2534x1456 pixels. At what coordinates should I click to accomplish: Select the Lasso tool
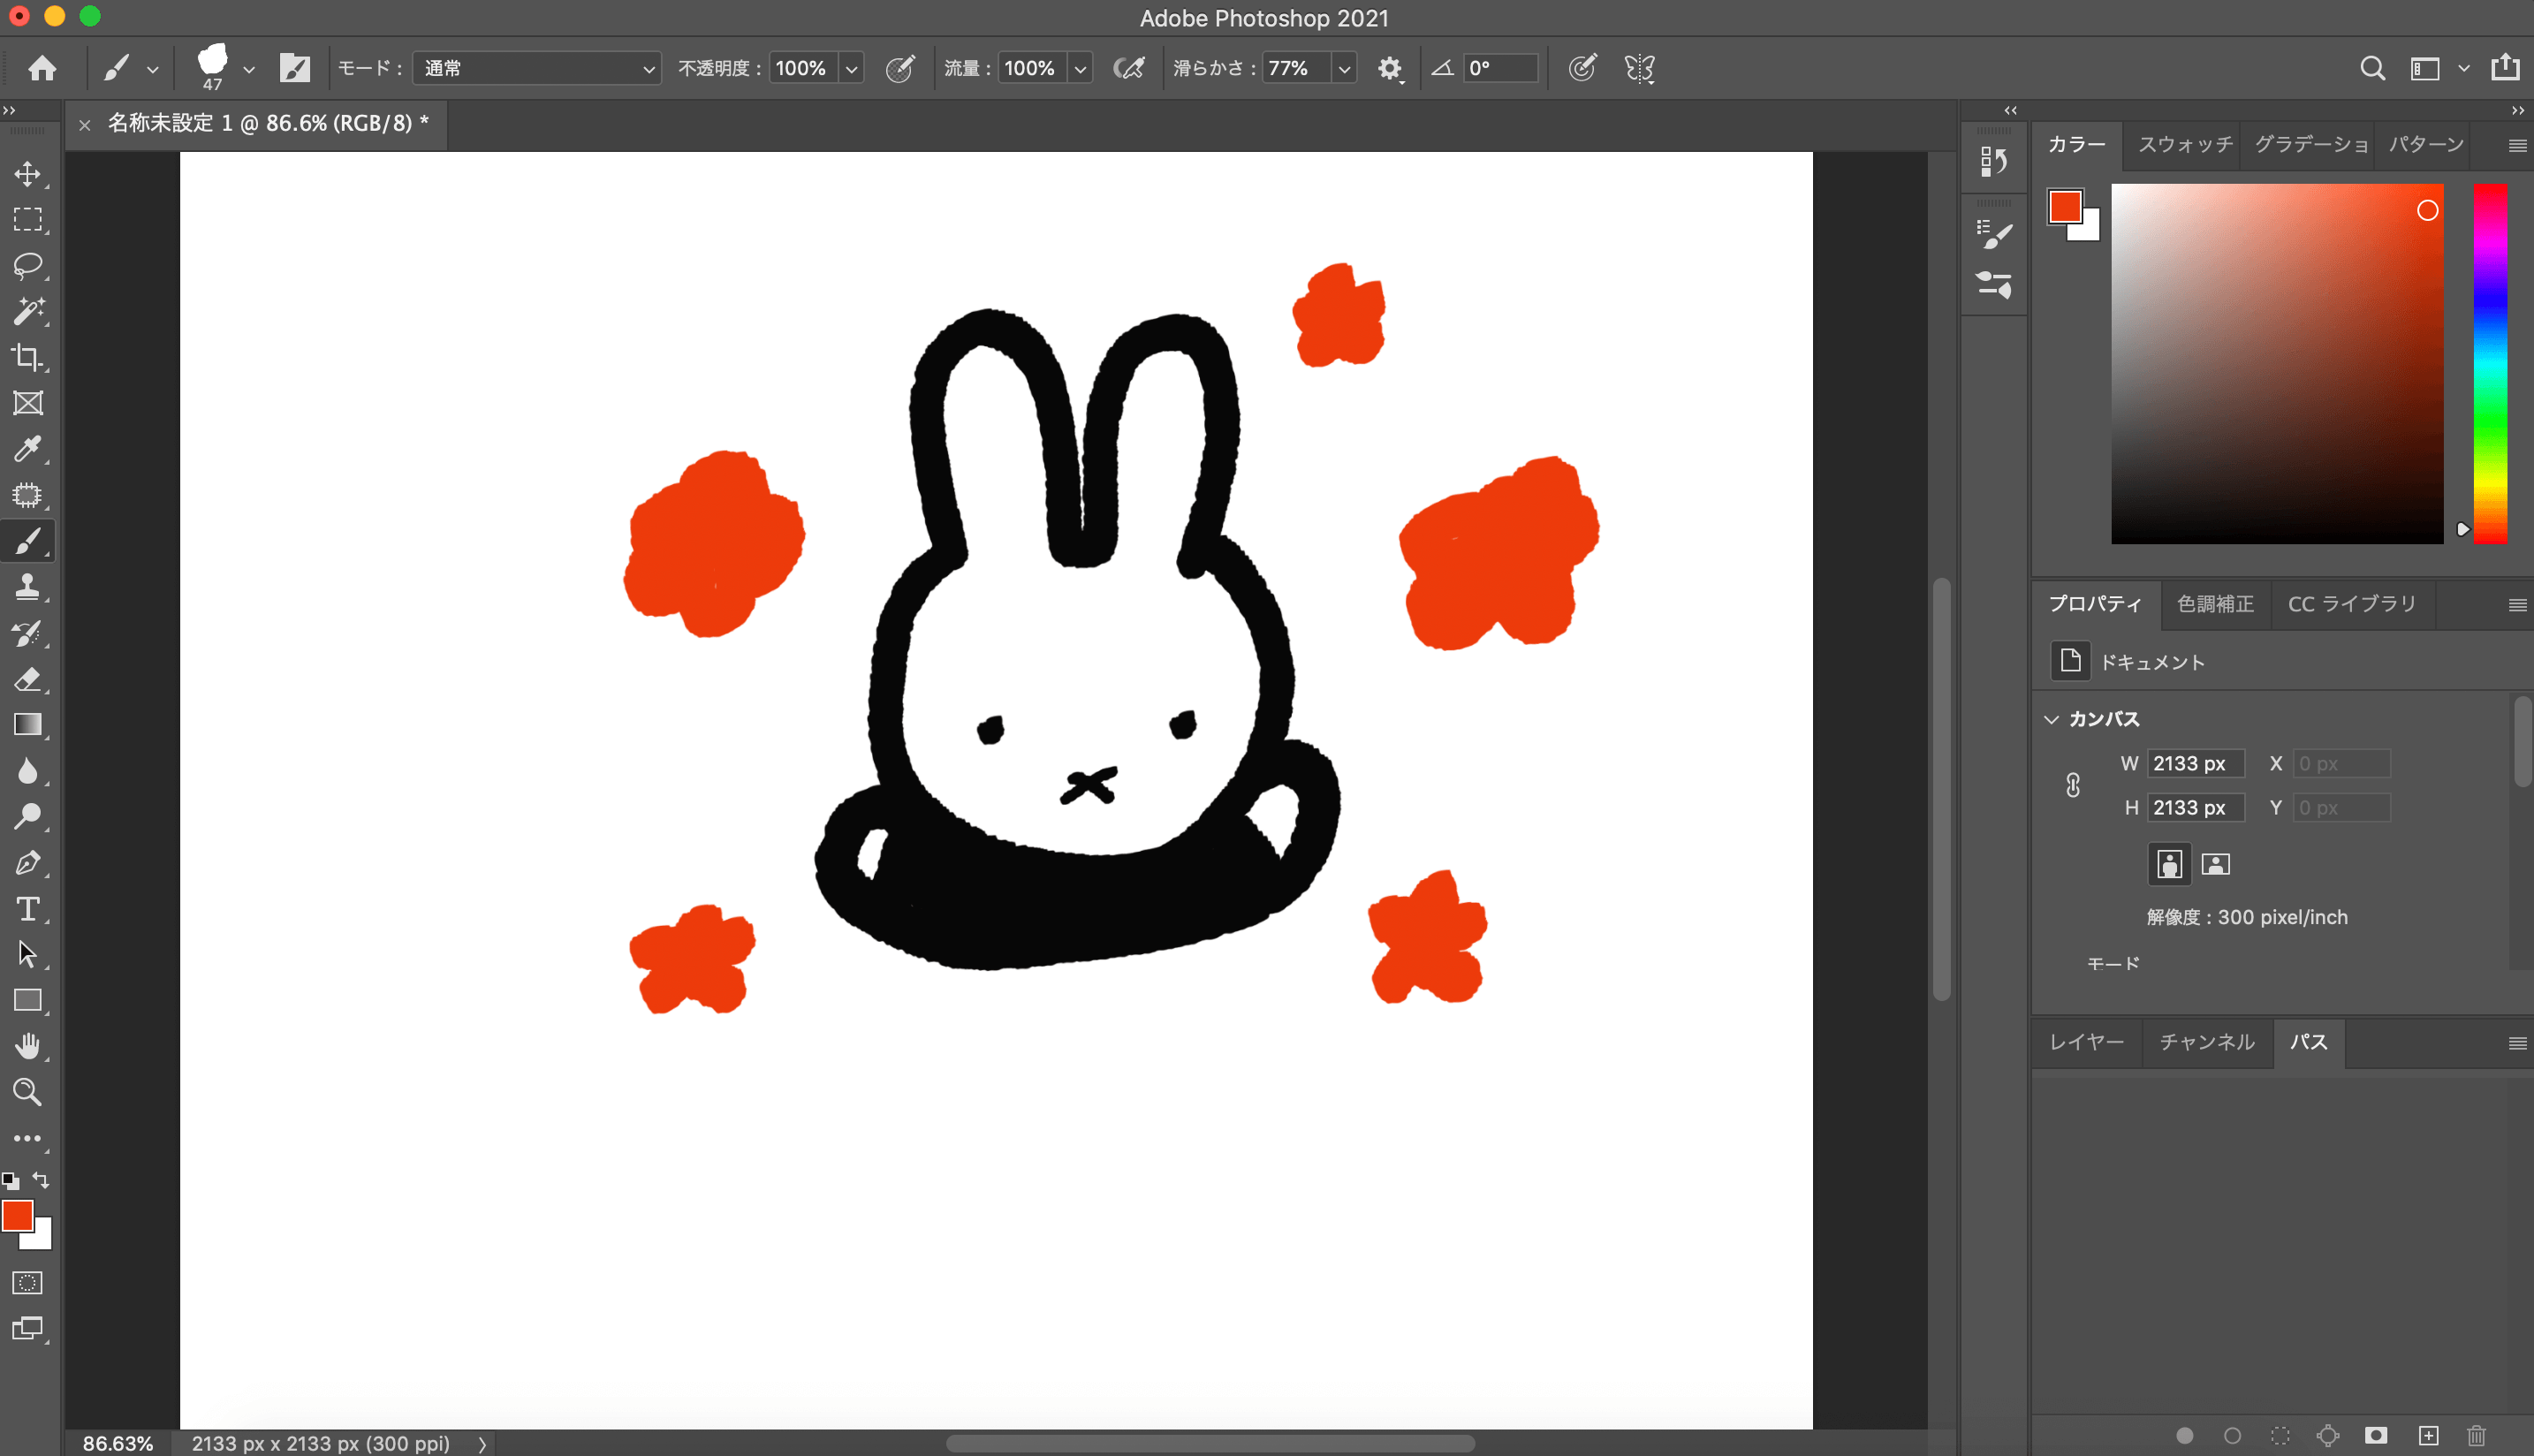[28, 266]
